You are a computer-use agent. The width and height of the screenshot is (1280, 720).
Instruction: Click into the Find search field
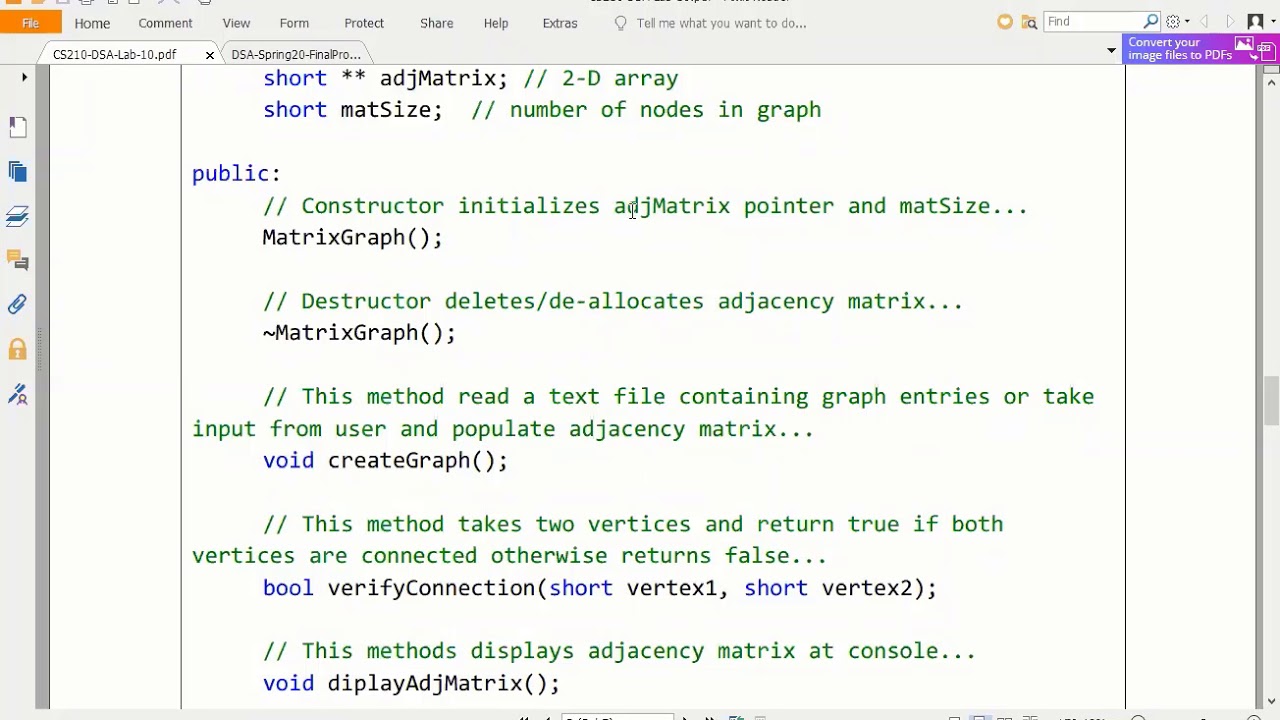[x=1093, y=21]
